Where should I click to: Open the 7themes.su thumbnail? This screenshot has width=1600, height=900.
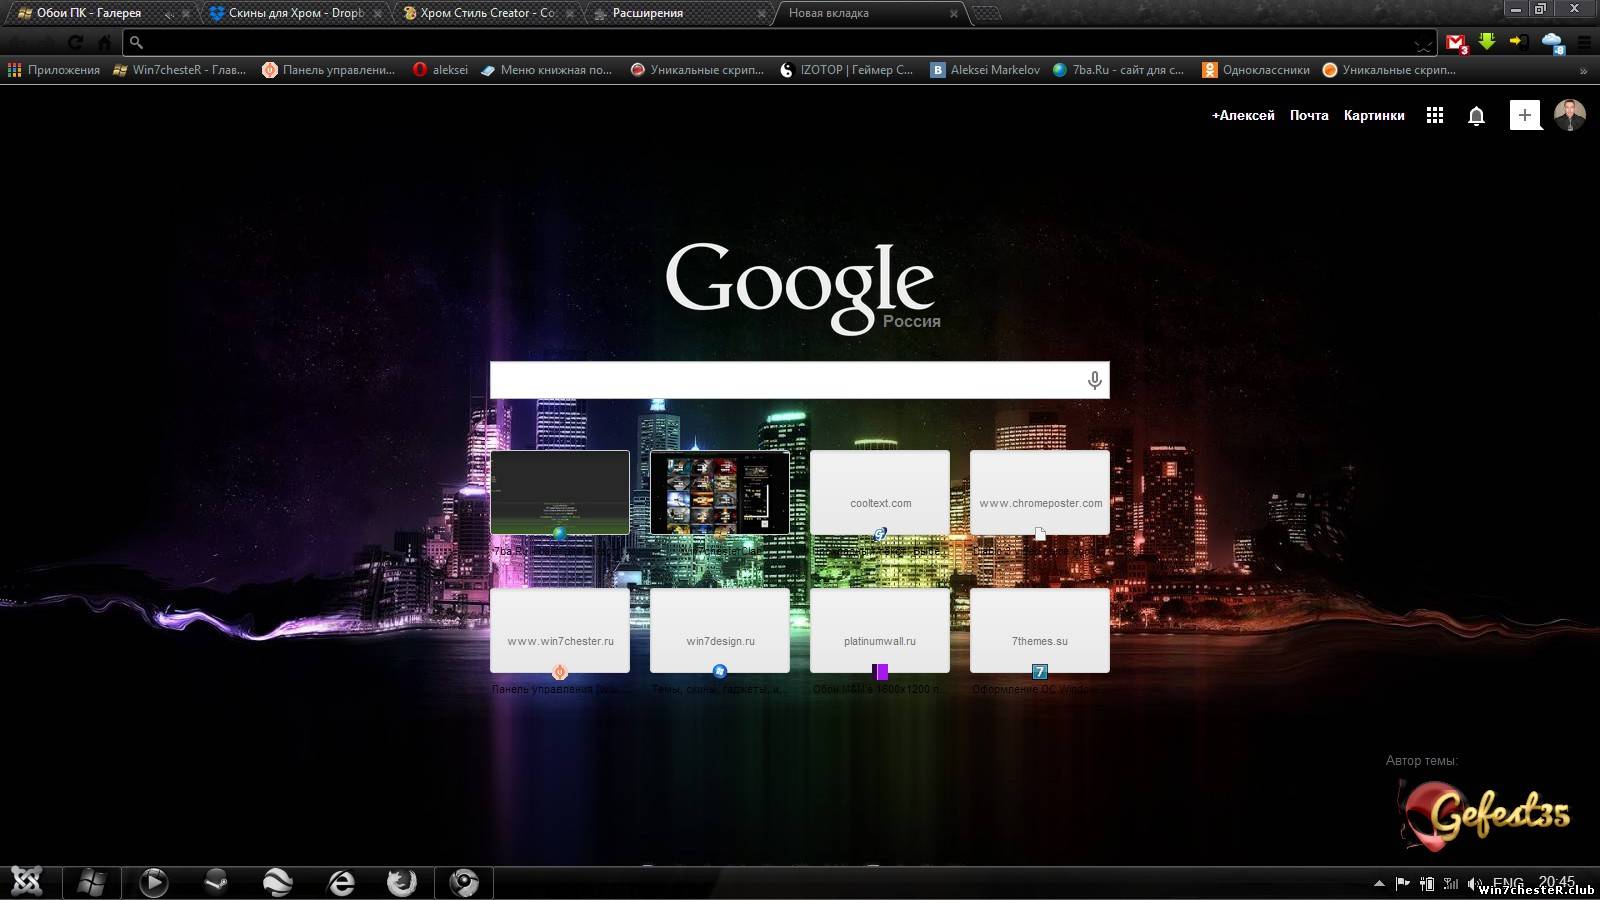coord(1040,630)
